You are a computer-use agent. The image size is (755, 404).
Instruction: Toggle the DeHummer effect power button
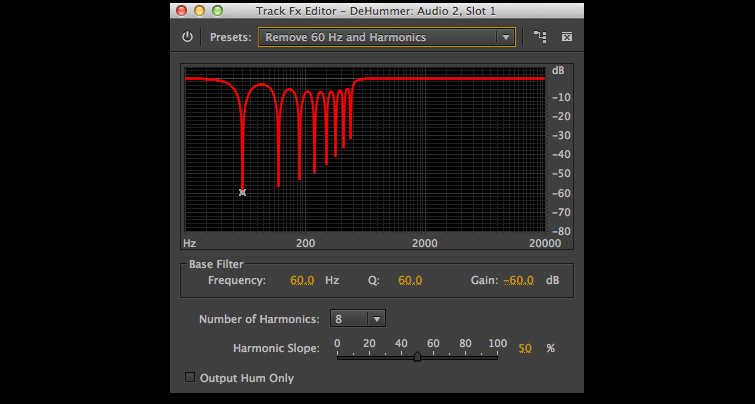(x=187, y=37)
